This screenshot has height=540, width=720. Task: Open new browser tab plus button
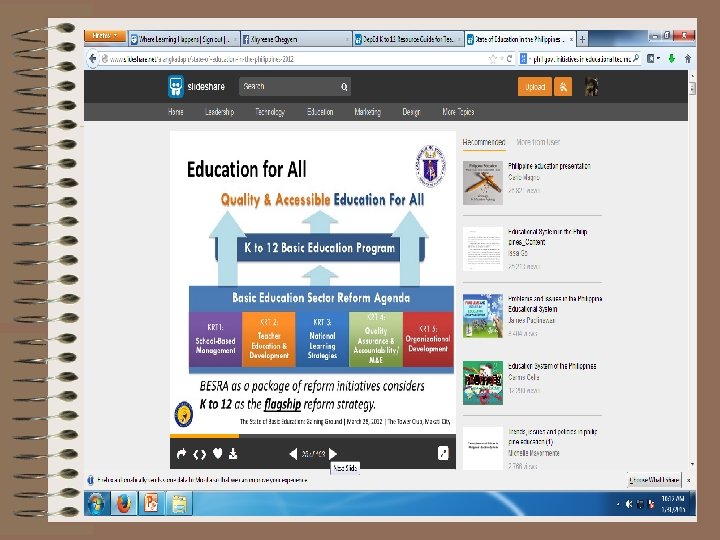(x=582, y=39)
